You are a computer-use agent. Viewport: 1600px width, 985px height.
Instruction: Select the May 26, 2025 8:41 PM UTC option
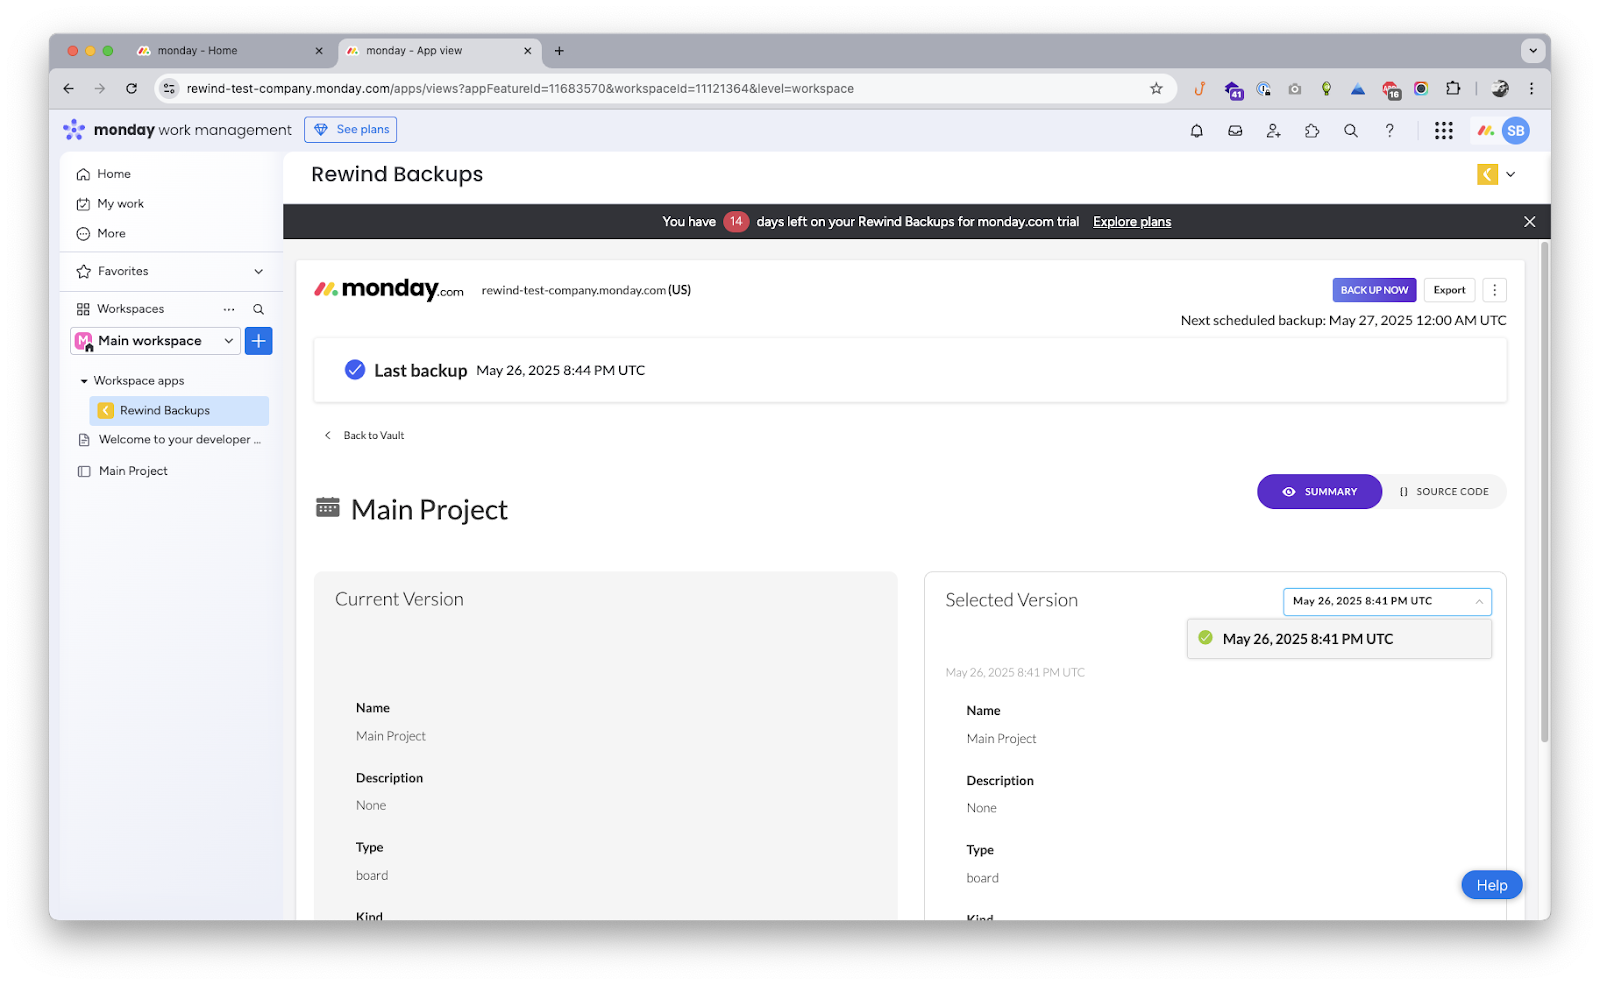pos(1339,639)
